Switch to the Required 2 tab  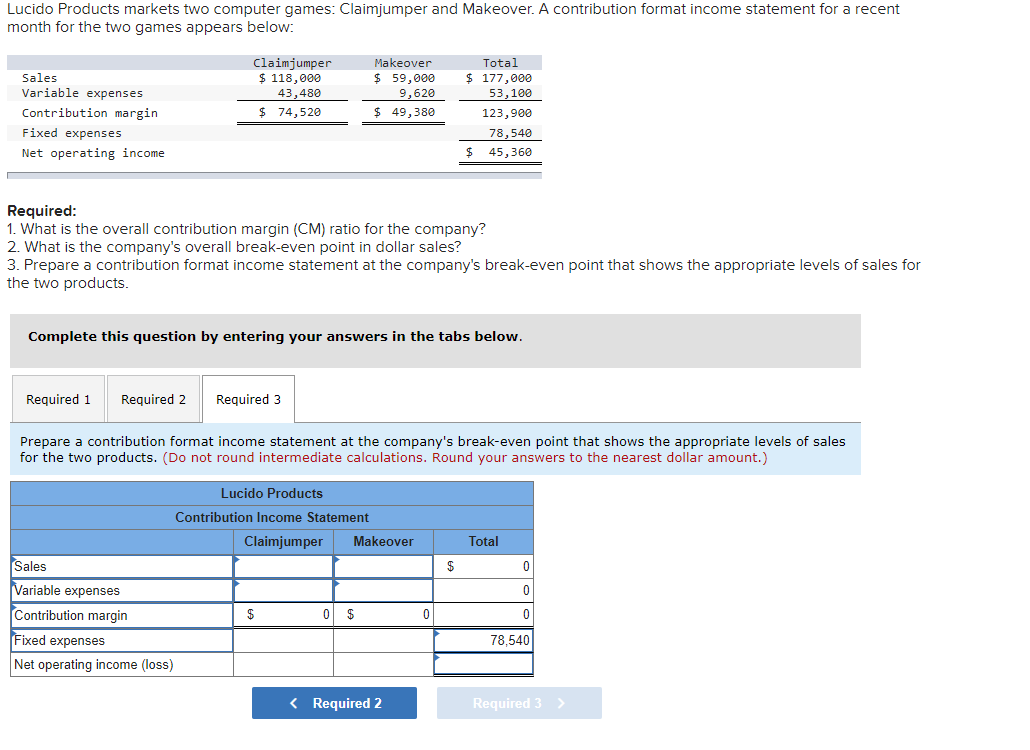[153, 399]
